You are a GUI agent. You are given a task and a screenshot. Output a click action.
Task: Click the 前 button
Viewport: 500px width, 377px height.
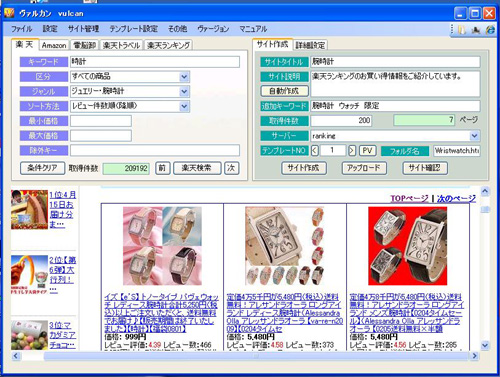pos(162,168)
